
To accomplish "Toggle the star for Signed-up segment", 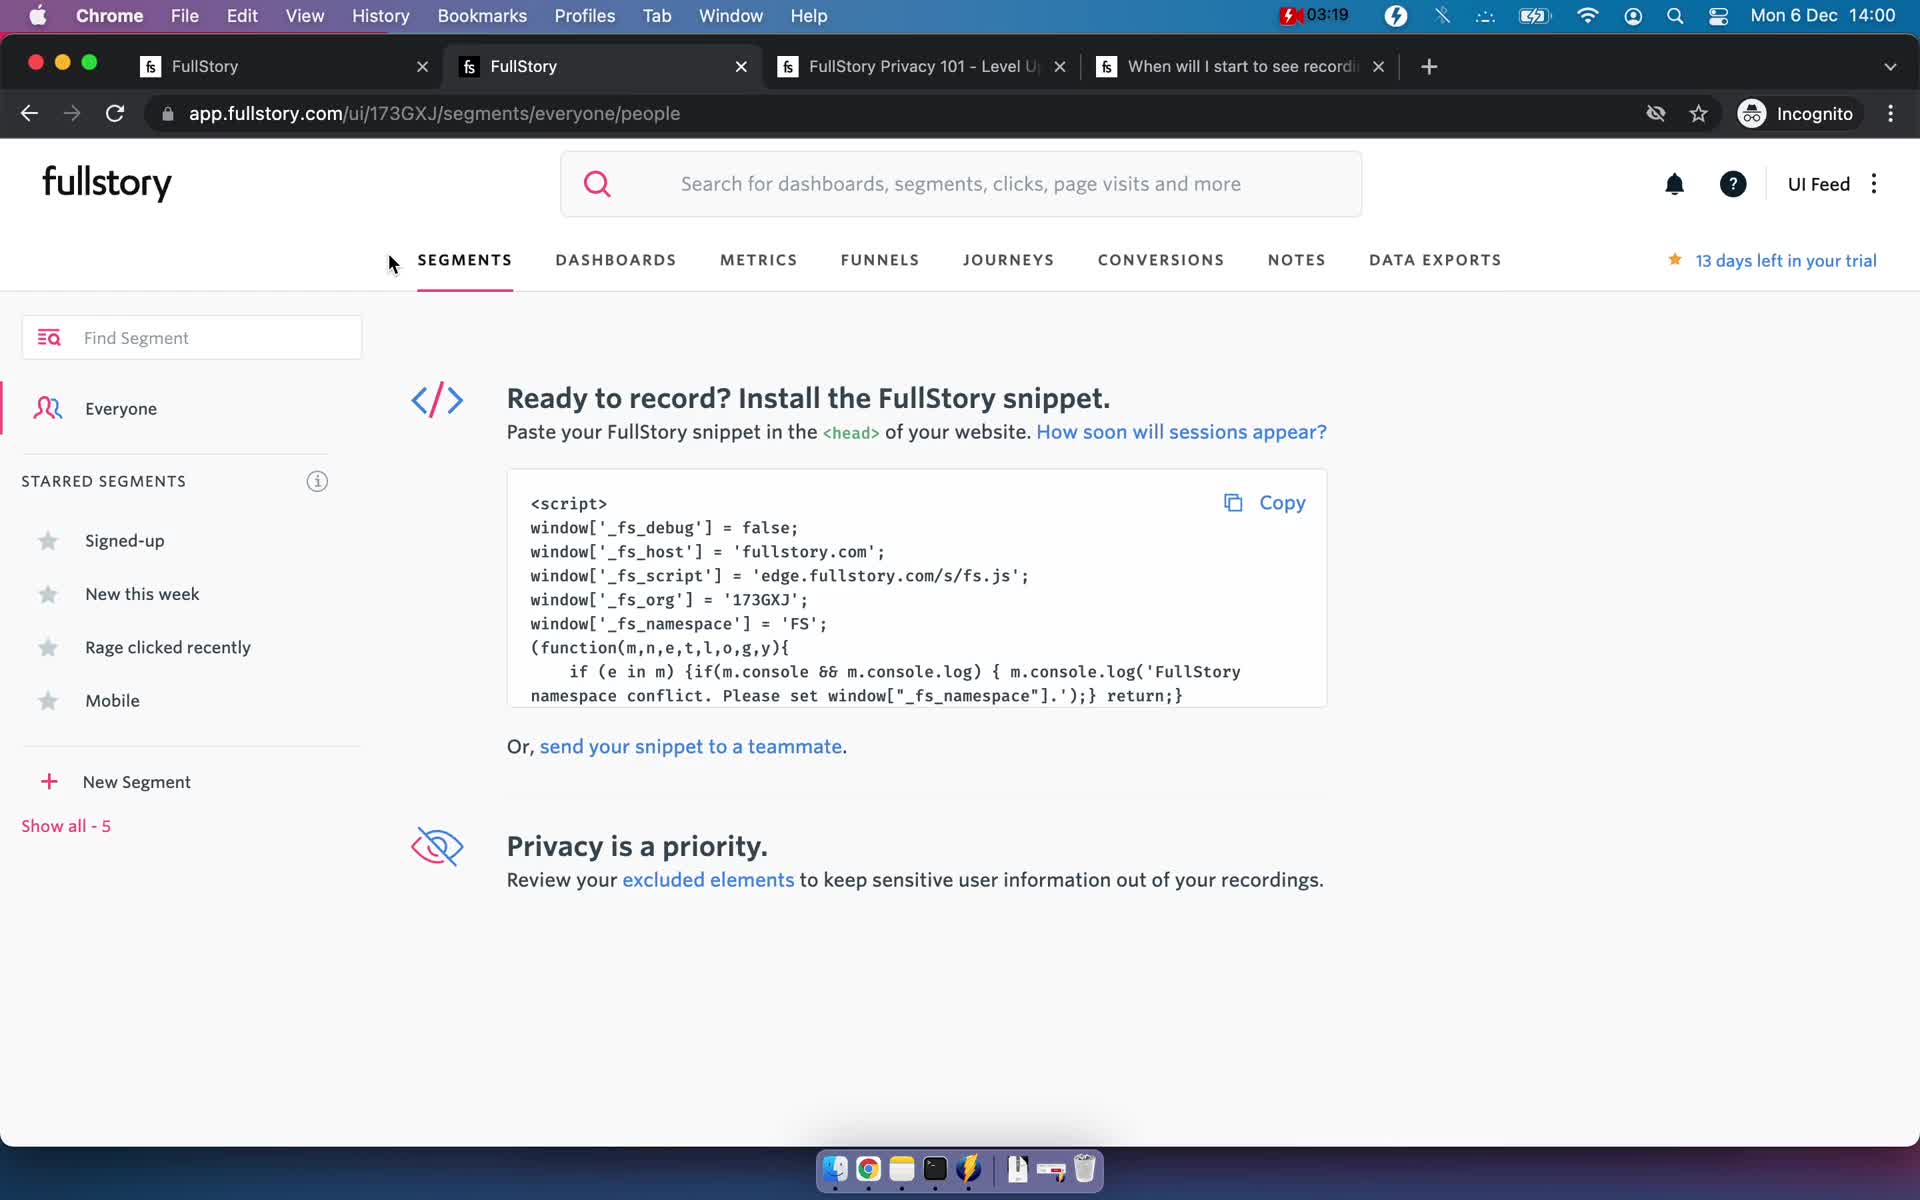I will coord(48,541).
